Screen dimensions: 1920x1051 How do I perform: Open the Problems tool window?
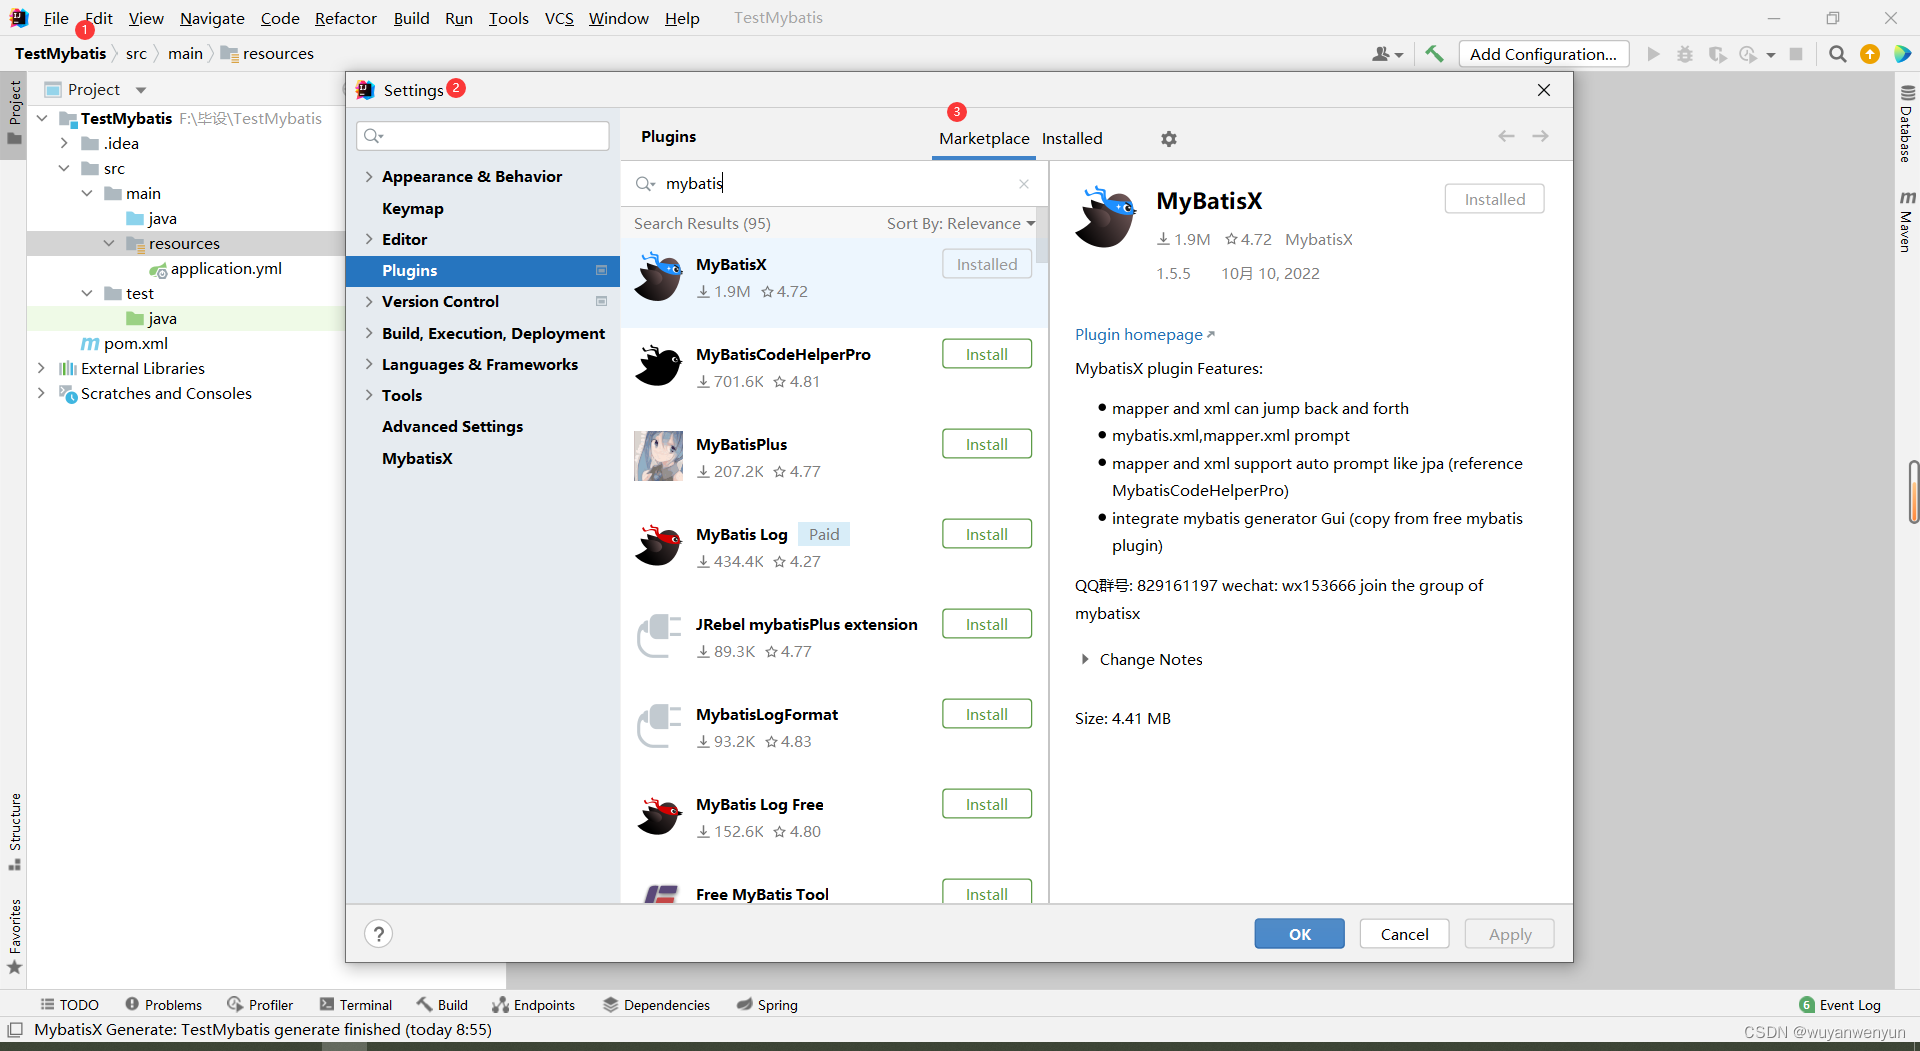coord(163,1005)
